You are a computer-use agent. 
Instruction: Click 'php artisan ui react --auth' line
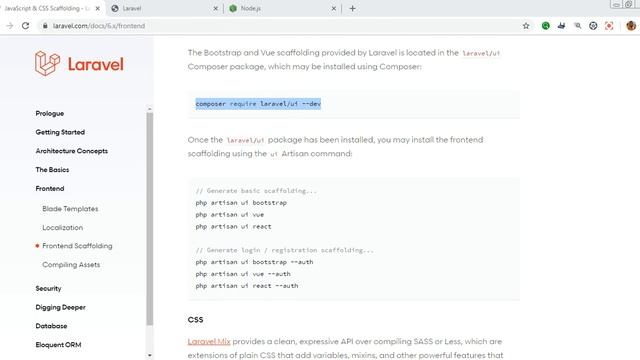click(247, 286)
